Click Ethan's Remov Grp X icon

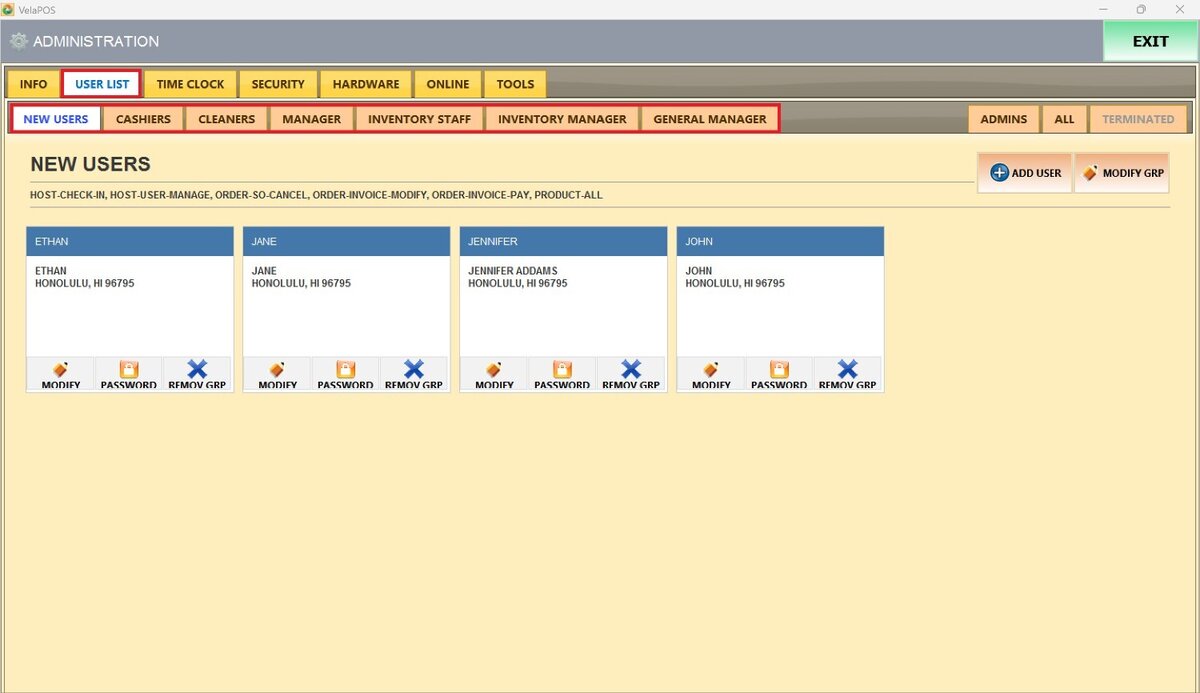click(x=197, y=369)
